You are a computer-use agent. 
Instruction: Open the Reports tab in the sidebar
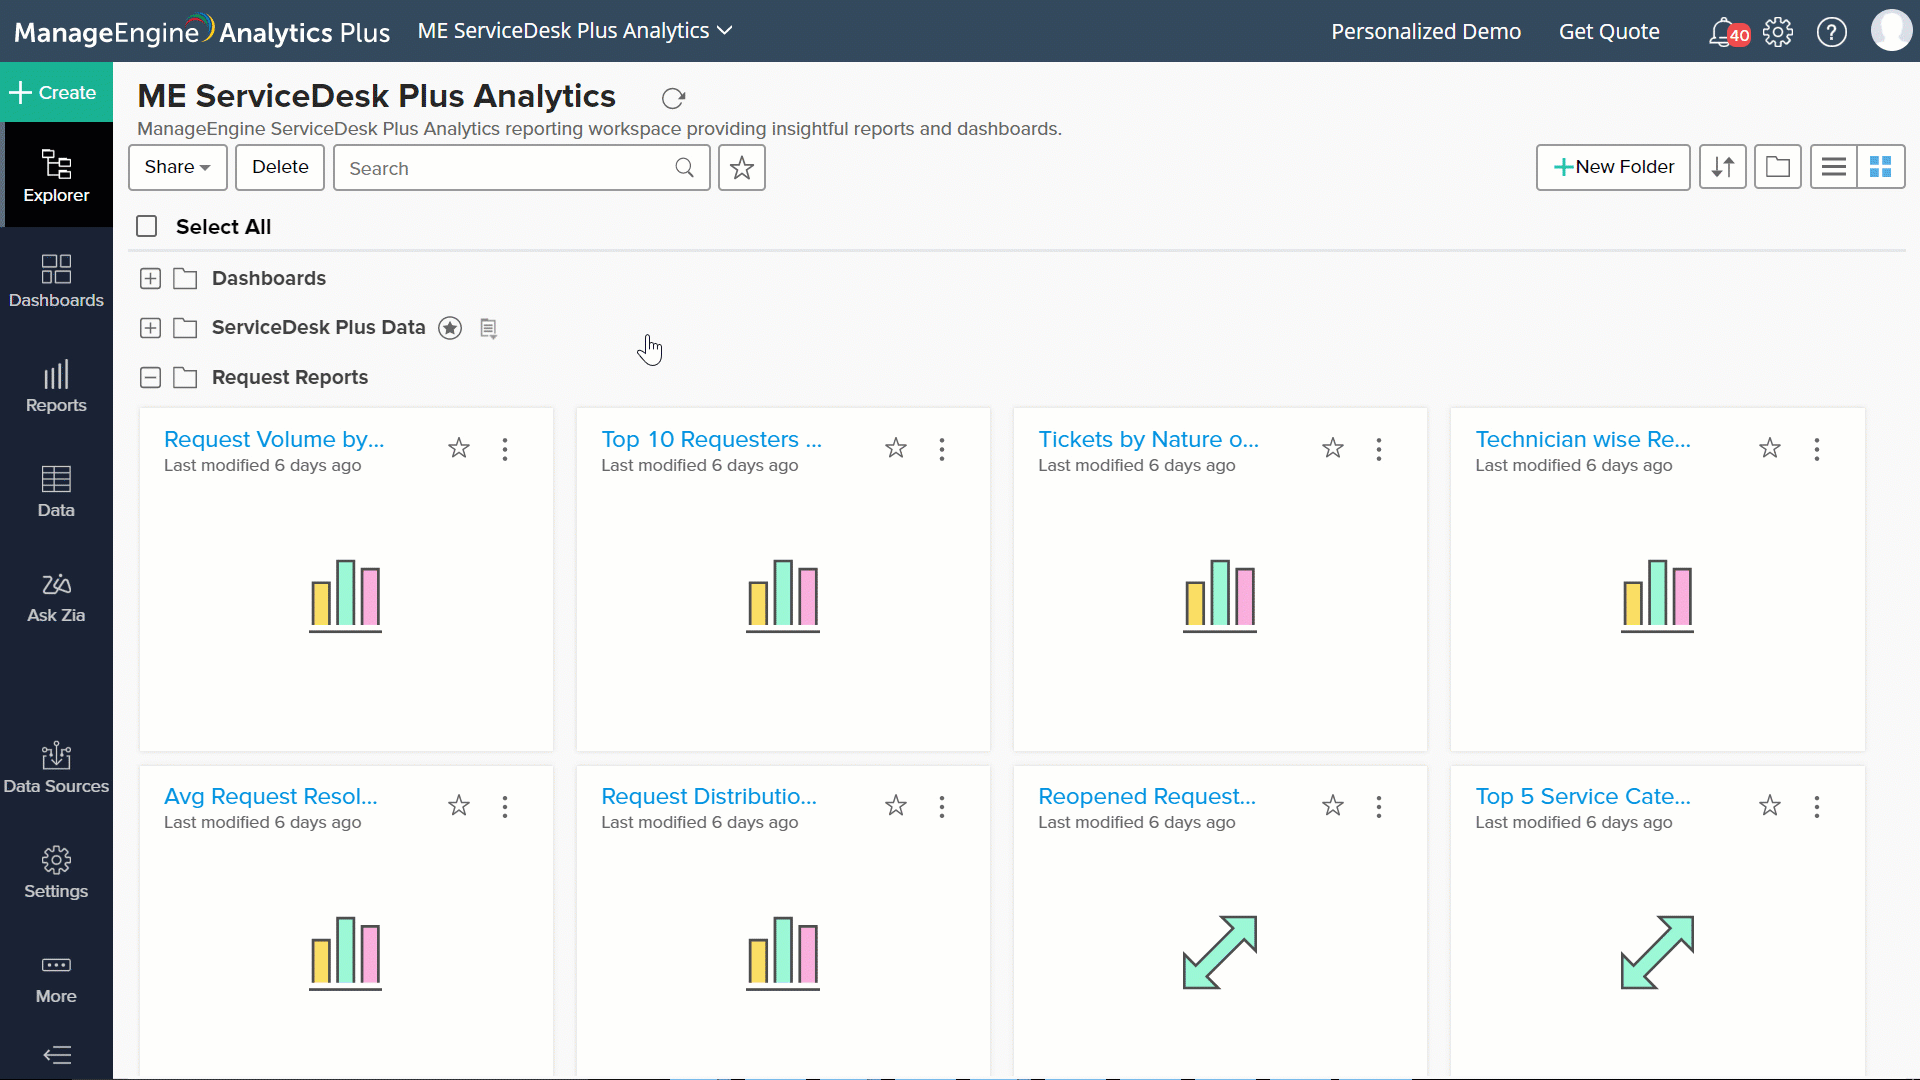56,387
